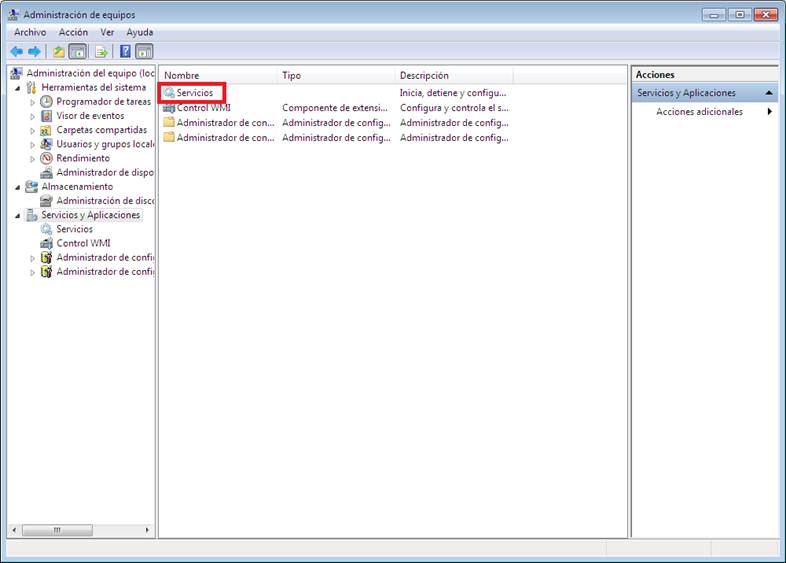
Task: Click the Export list toolbar icon
Action: click(101, 51)
